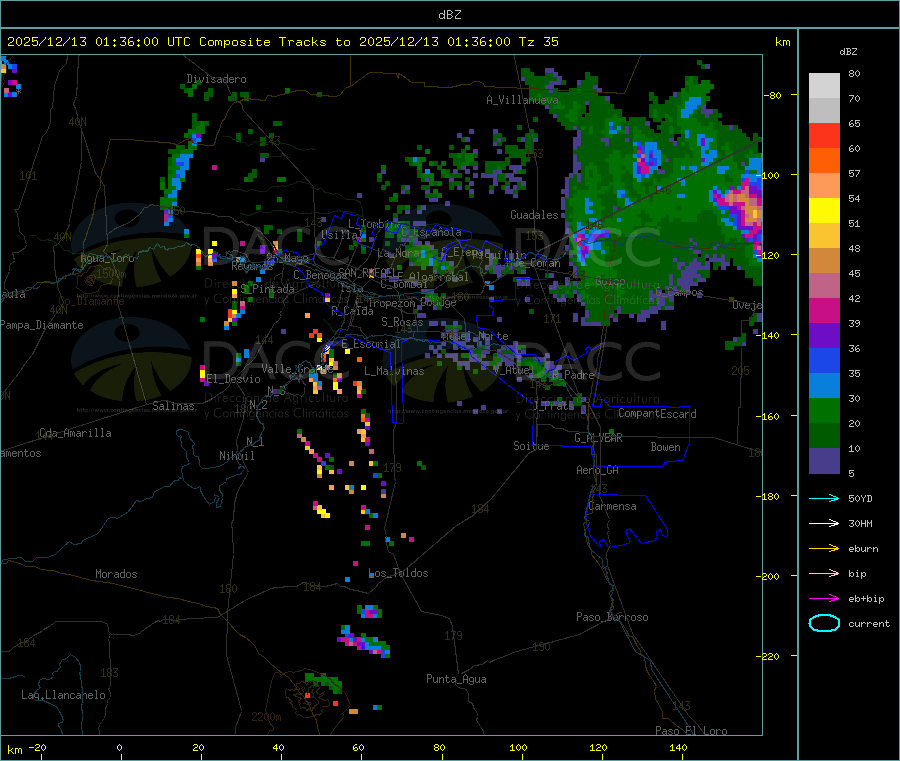Click the 'L_Malvinas' map label
Image resolution: width=900 pixels, height=761 pixels.
394,371
